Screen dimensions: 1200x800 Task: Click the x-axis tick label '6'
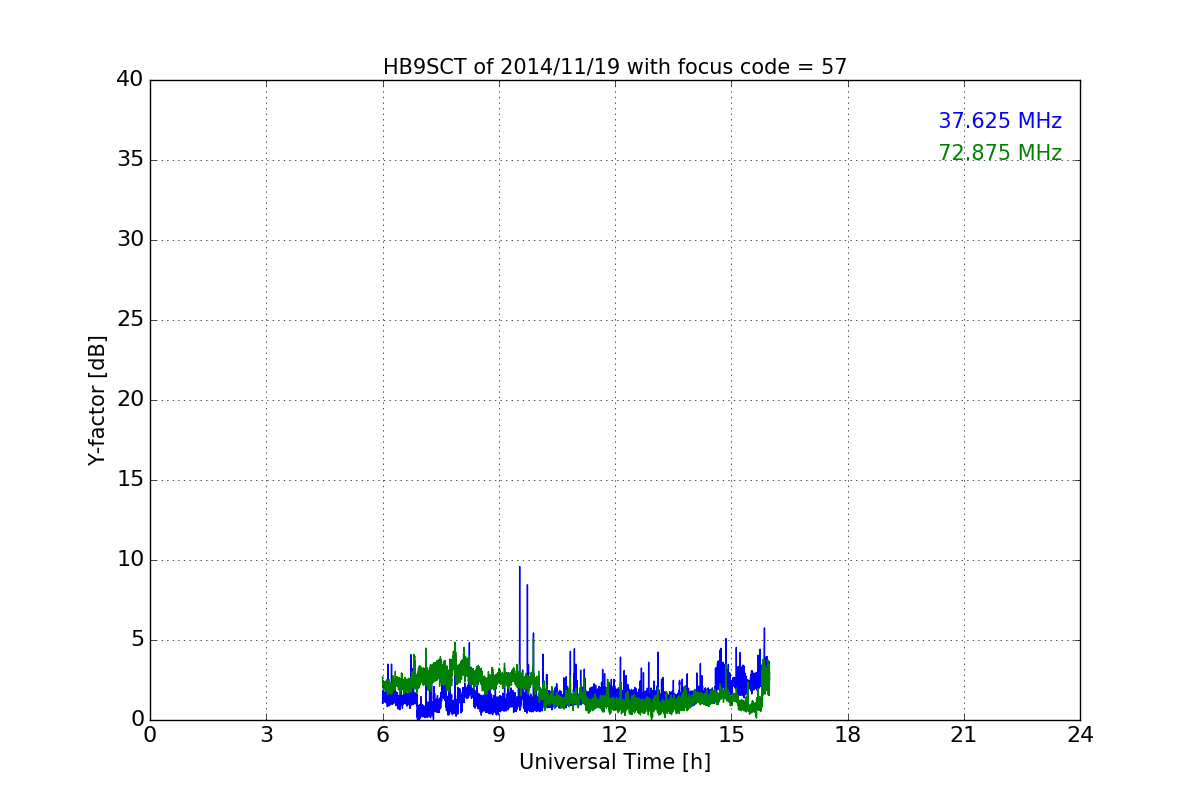coord(383,735)
